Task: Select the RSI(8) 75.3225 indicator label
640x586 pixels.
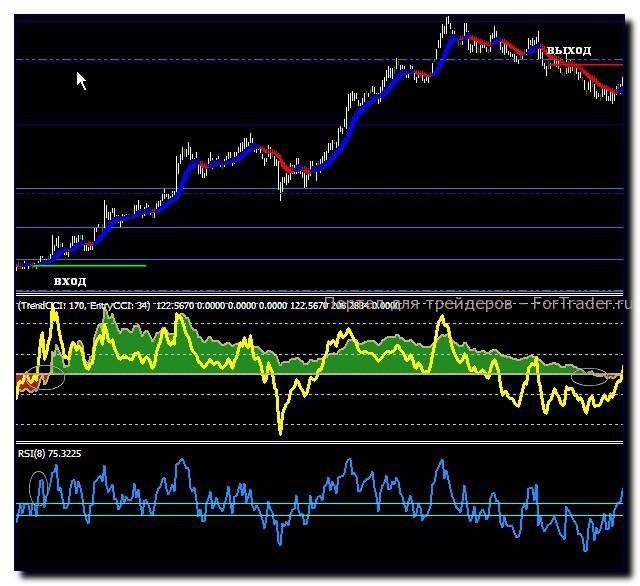Action: coord(49,453)
